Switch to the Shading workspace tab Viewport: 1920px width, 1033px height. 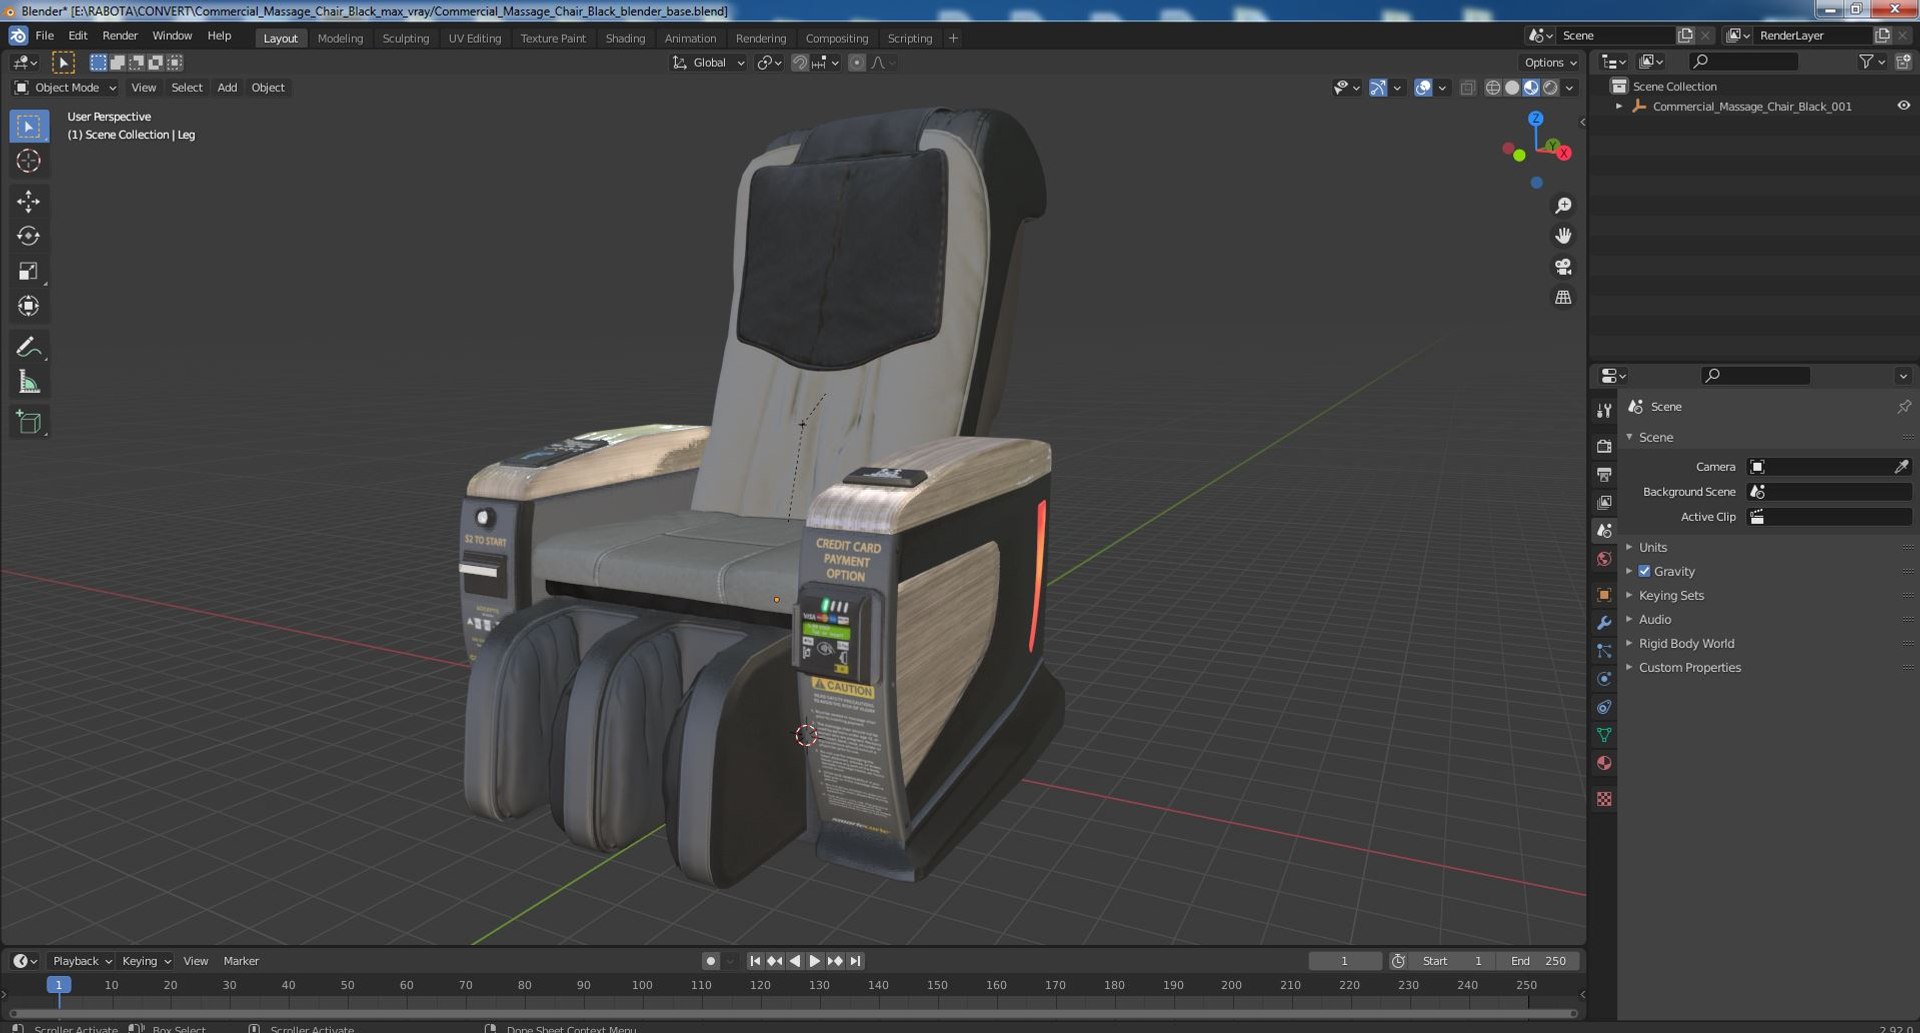tap(625, 38)
